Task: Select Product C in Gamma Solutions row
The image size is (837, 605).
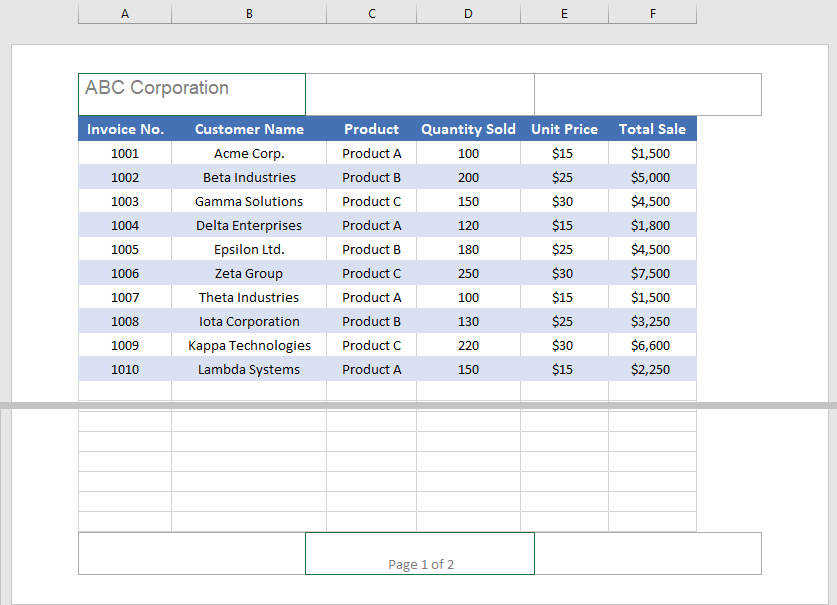Action: pos(372,201)
